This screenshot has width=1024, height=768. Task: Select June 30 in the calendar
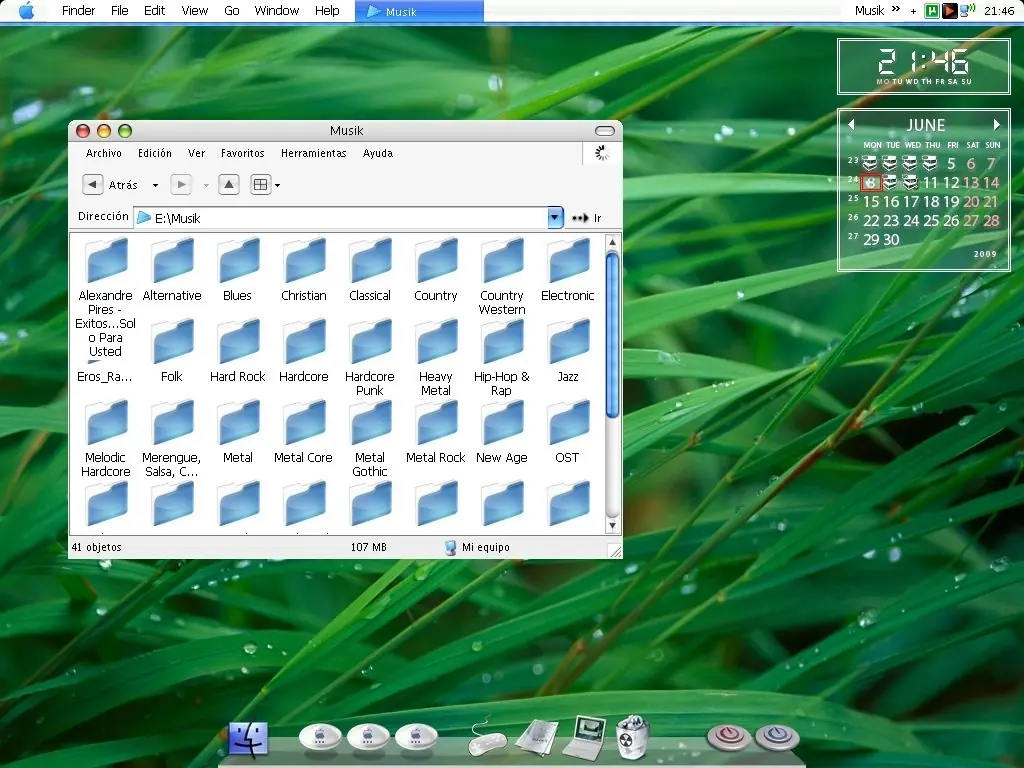[891, 240]
